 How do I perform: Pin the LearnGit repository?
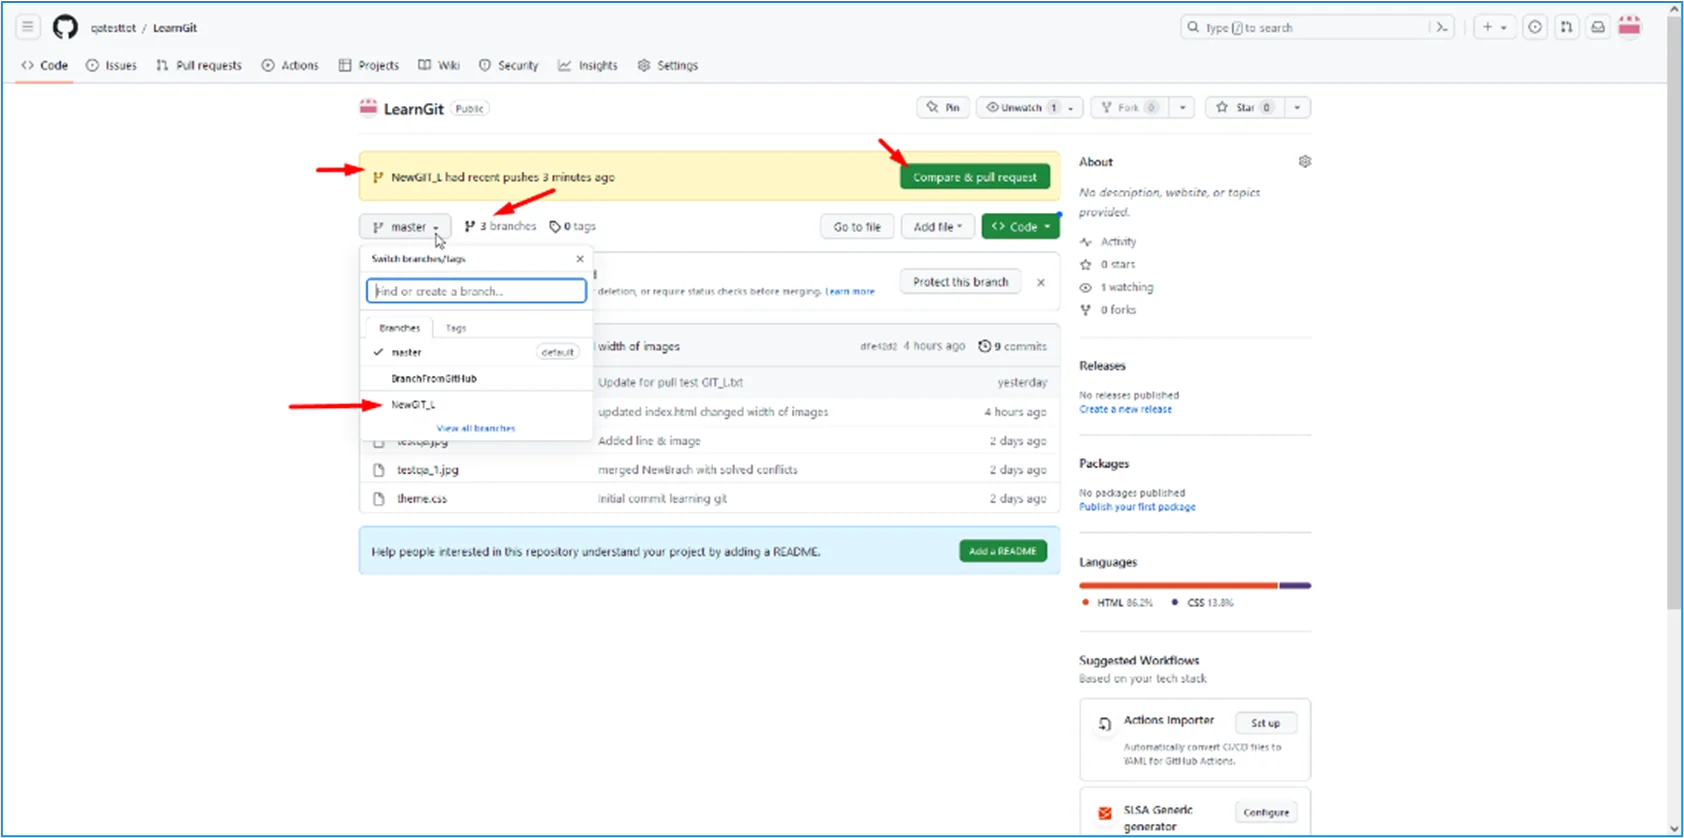(943, 107)
